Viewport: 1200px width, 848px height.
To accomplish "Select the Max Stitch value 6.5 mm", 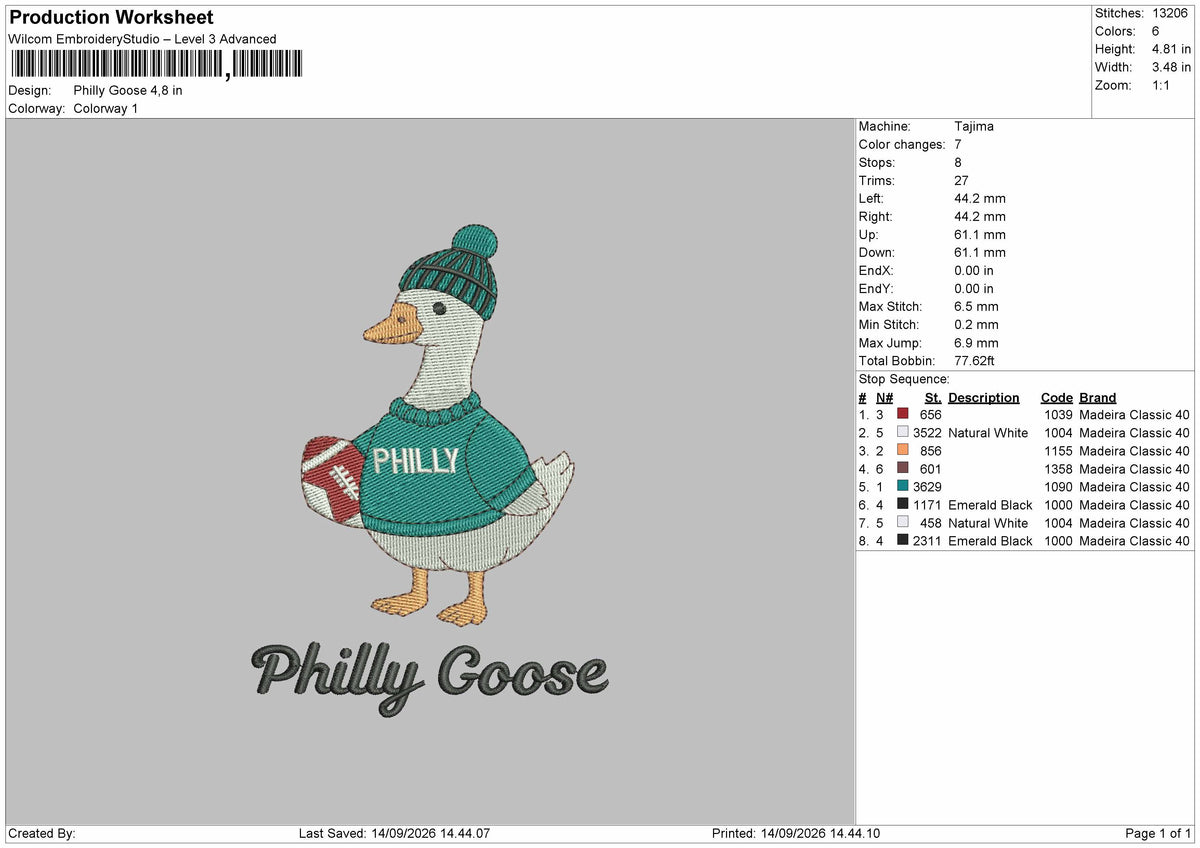I will [976, 307].
